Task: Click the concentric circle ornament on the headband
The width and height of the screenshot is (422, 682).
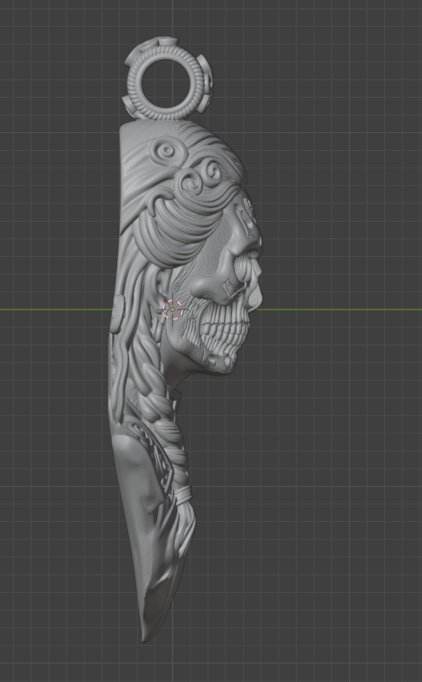Action: 166,150
